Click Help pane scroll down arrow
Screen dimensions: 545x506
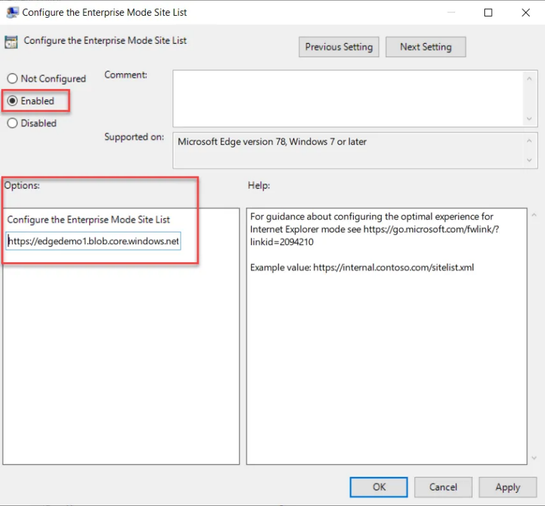(x=534, y=458)
